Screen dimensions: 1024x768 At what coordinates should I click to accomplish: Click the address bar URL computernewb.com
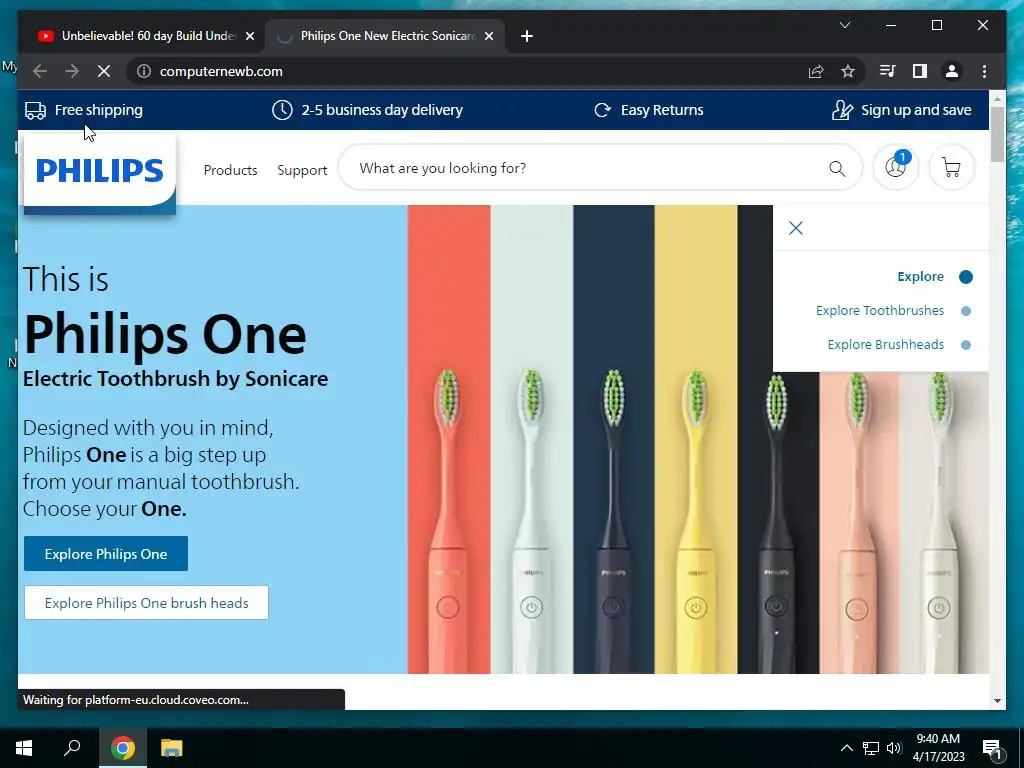[x=221, y=71]
